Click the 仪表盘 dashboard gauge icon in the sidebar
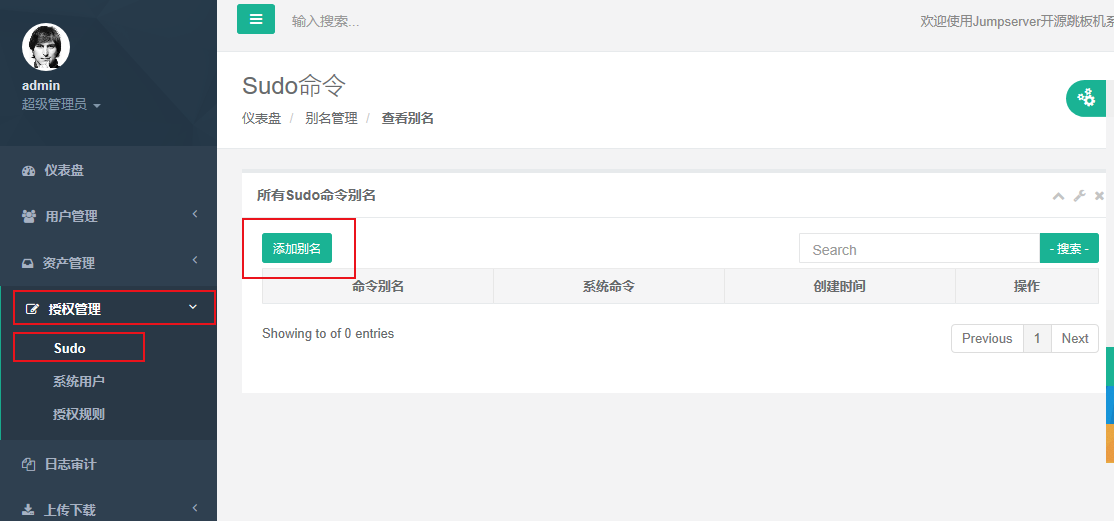The image size is (1114, 521). coord(29,171)
